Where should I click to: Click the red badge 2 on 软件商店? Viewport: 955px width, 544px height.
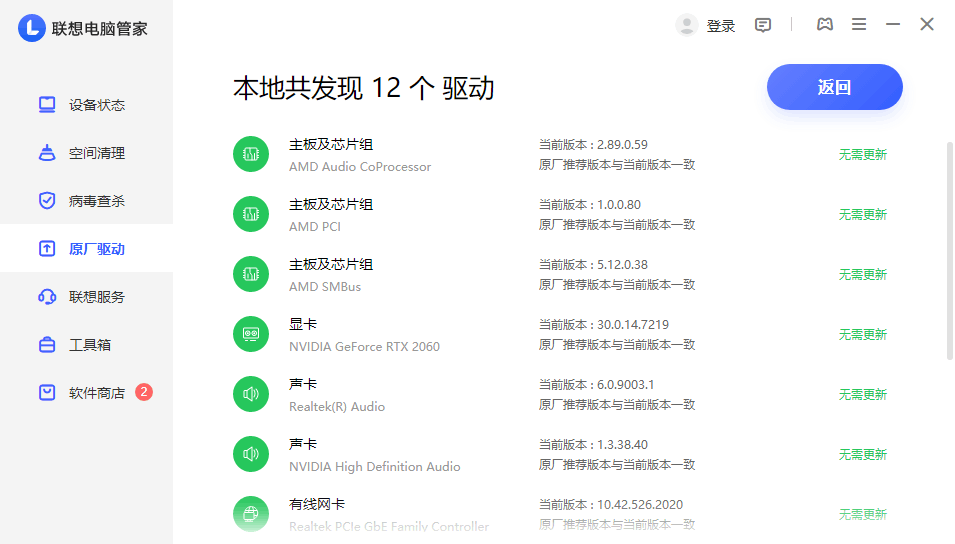[x=144, y=392]
